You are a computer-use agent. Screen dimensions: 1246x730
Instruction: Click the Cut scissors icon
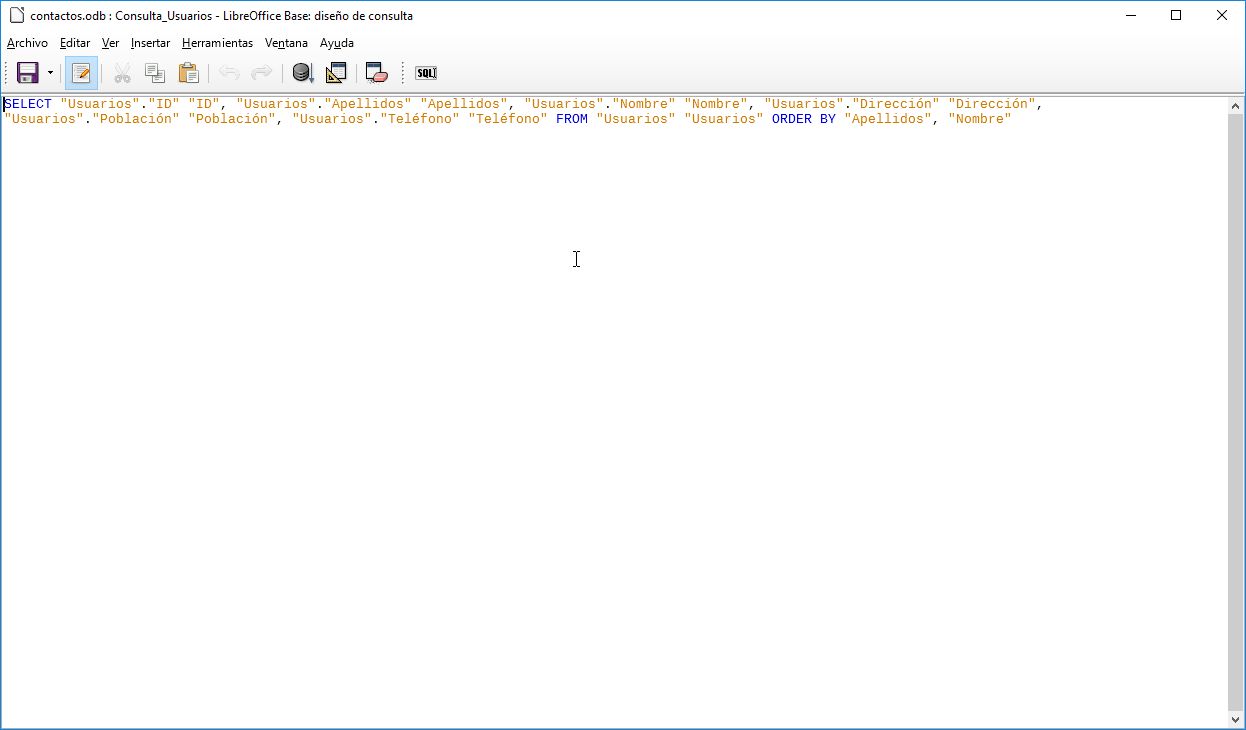pyautogui.click(x=122, y=73)
